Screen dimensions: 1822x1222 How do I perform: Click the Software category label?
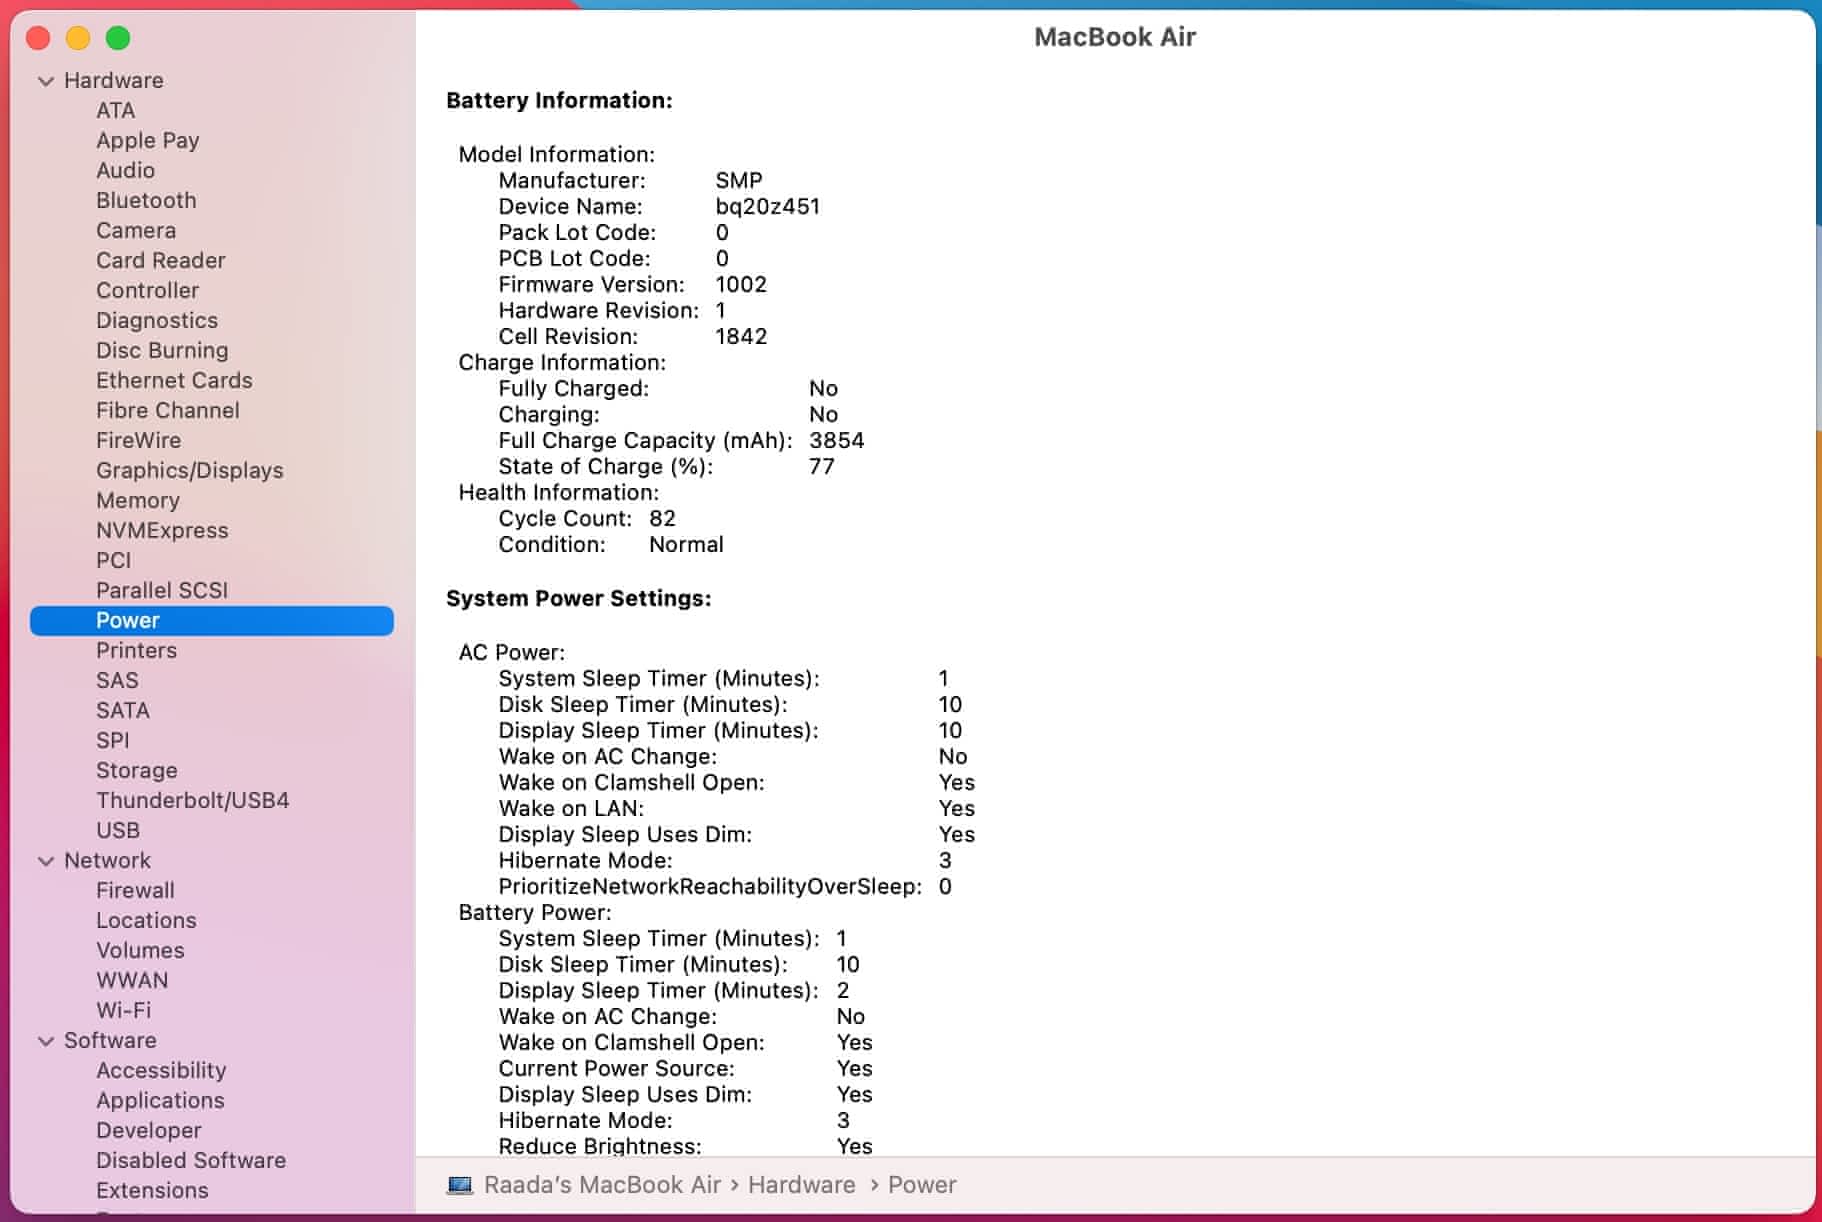point(110,1040)
